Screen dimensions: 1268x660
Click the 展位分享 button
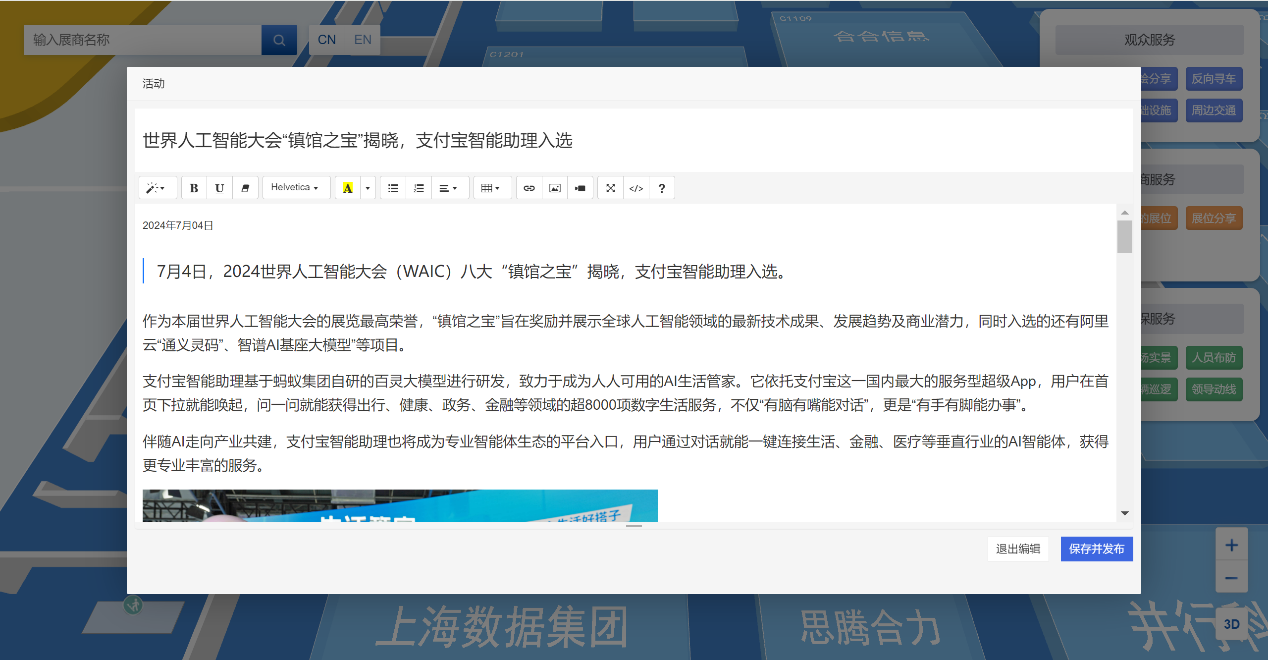click(1213, 218)
